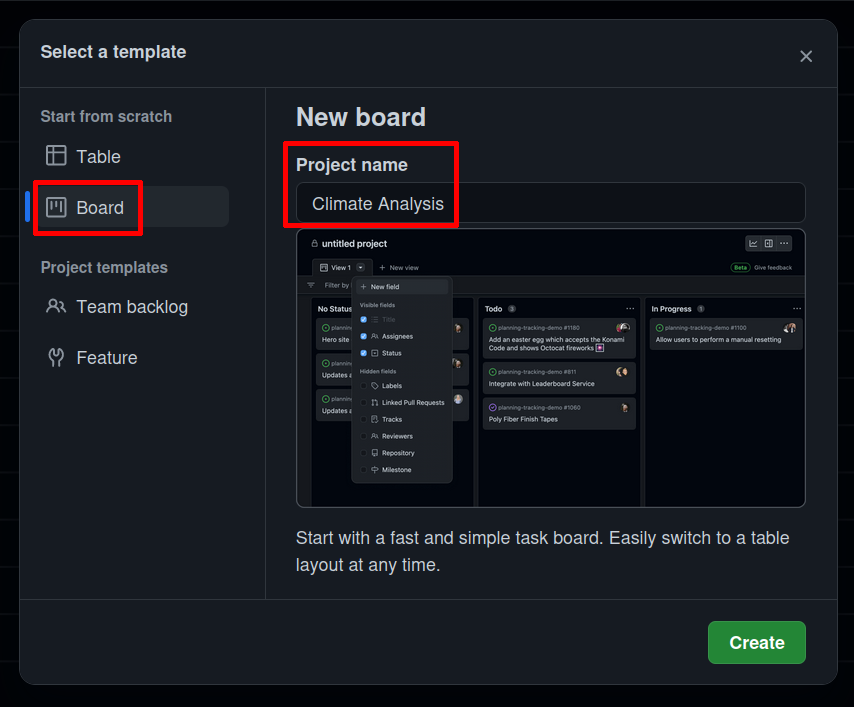Open the ellipsis menu on the Todo column
This screenshot has width=854, height=707.
[629, 308]
